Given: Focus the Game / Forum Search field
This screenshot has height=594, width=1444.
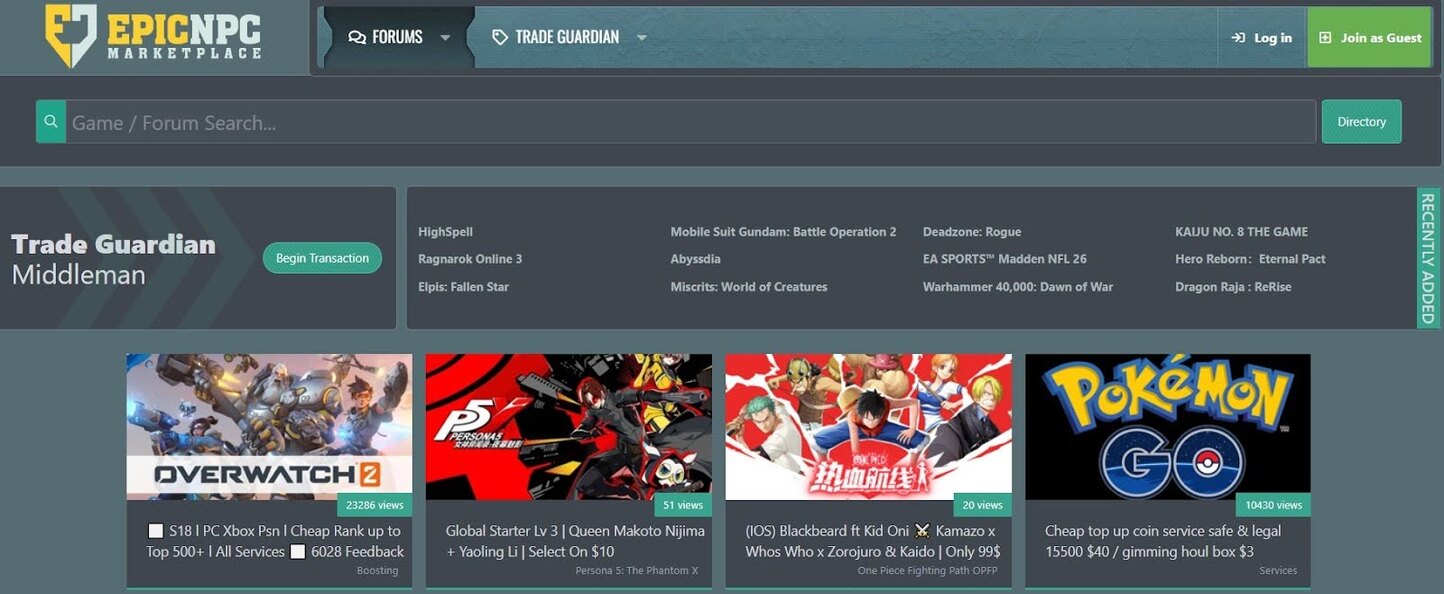Looking at the screenshot, I should pos(690,122).
